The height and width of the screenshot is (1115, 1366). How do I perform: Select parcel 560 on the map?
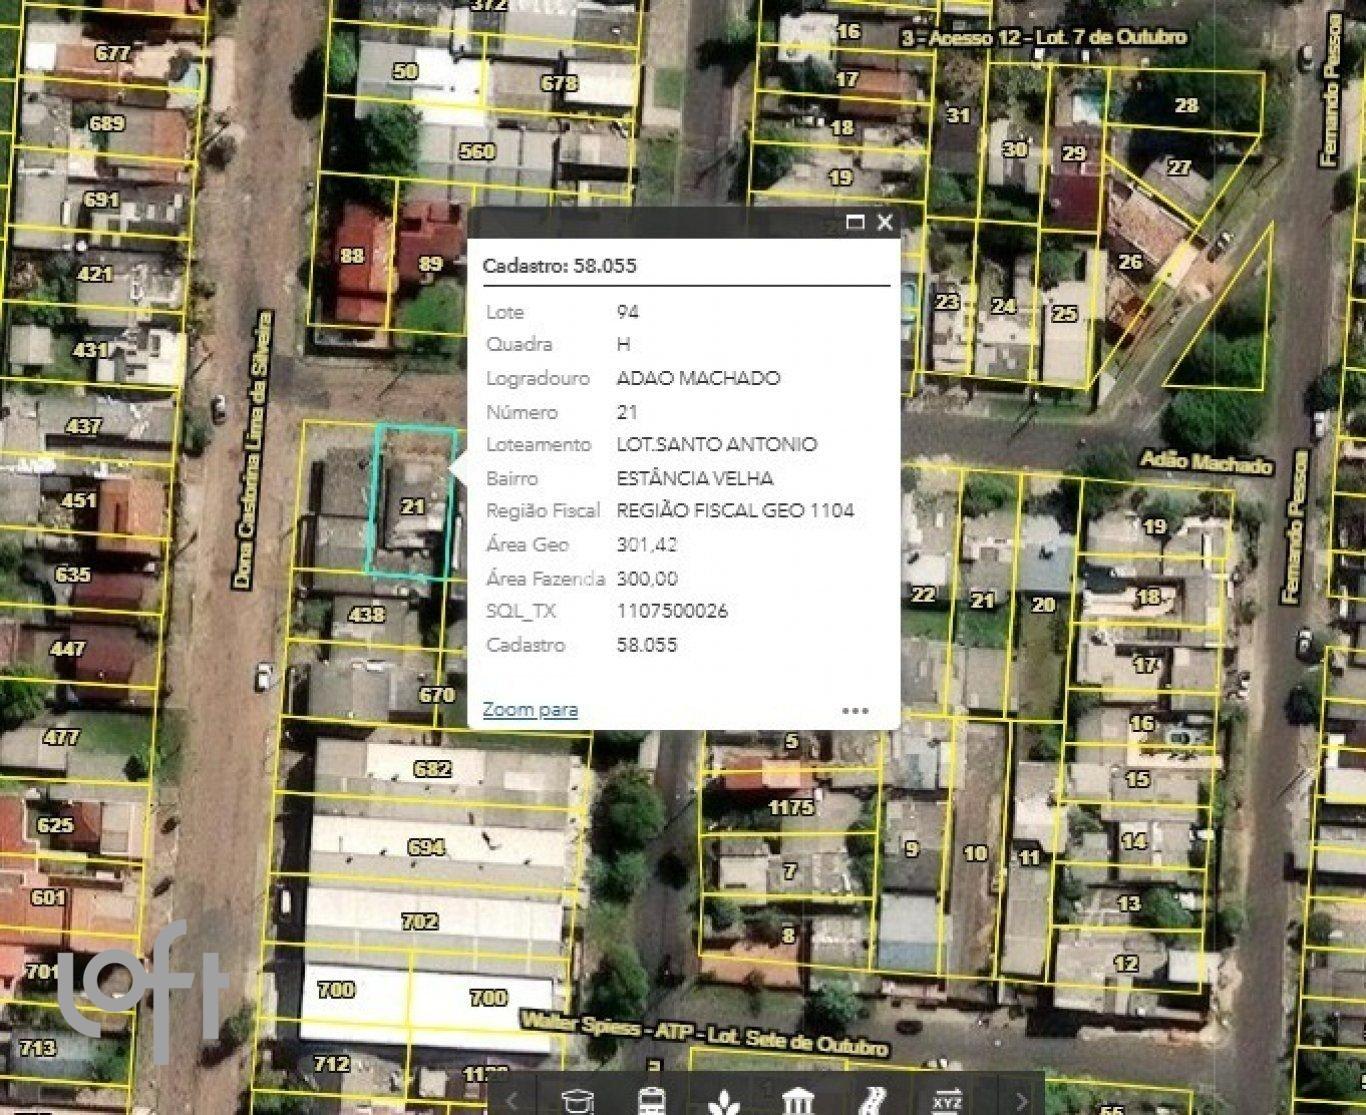pyautogui.click(x=476, y=151)
